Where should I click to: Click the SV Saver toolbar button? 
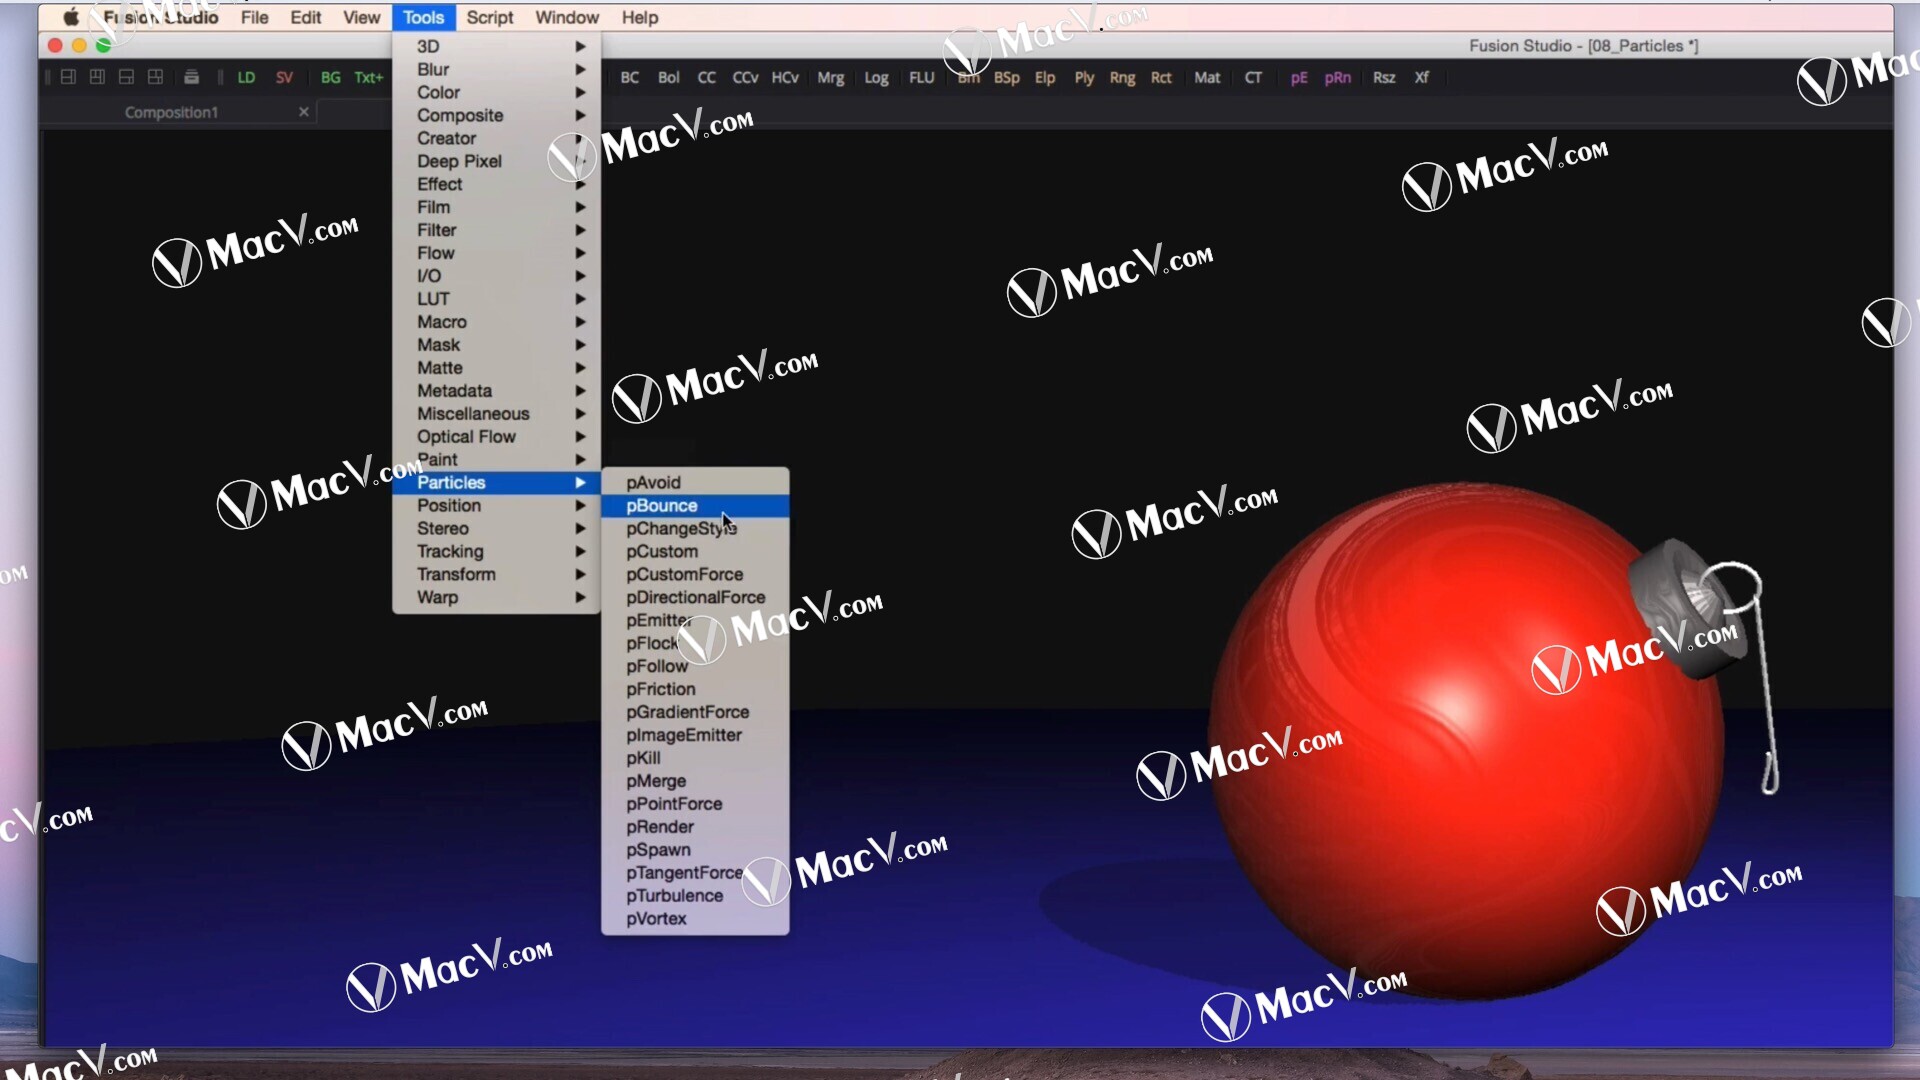coord(284,78)
